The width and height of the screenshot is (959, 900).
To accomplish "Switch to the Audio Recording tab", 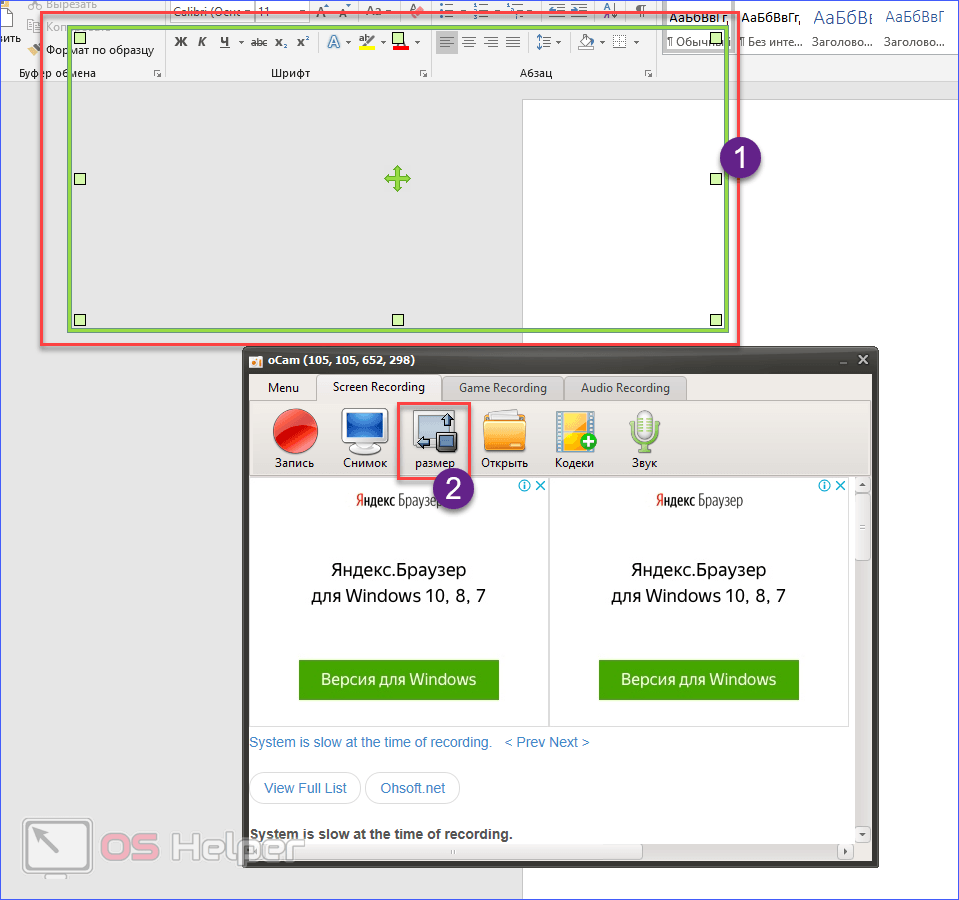I will [625, 388].
